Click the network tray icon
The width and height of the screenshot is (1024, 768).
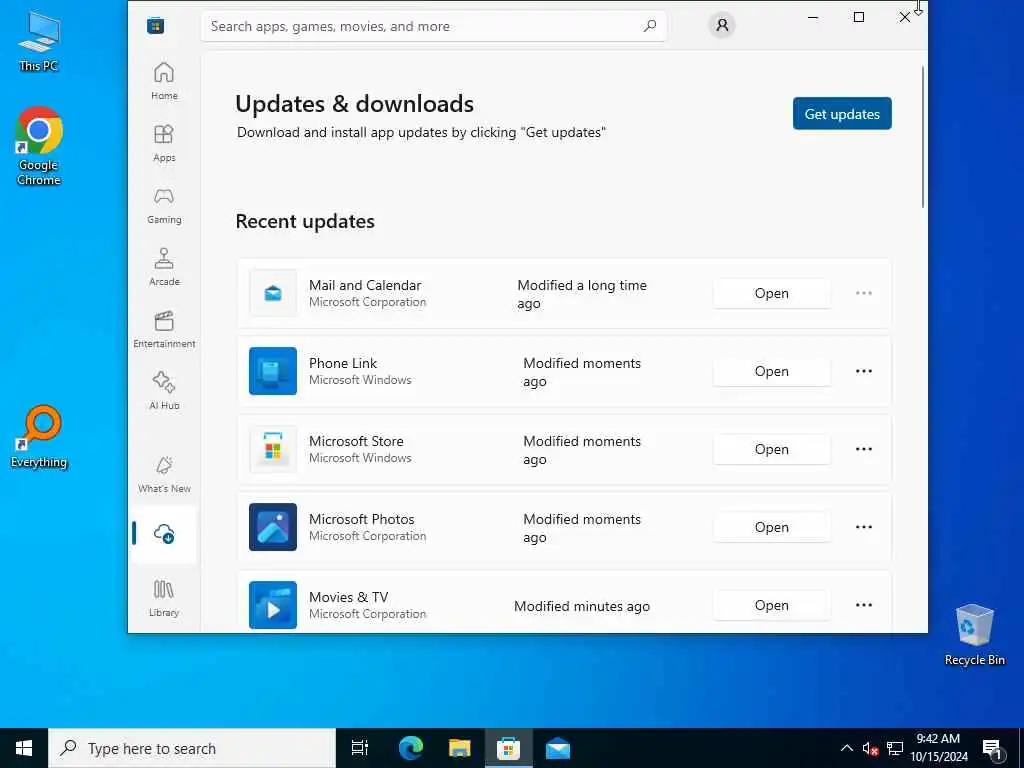tap(895, 748)
